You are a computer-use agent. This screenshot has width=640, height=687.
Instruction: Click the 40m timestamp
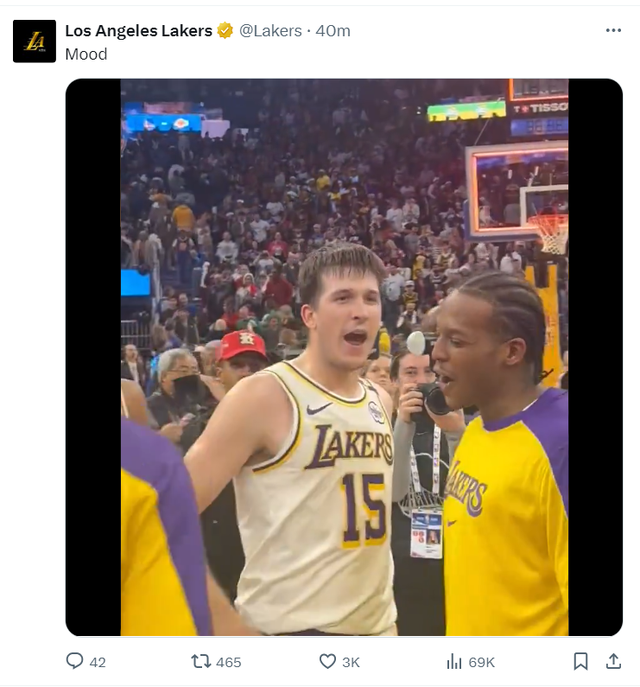(333, 31)
